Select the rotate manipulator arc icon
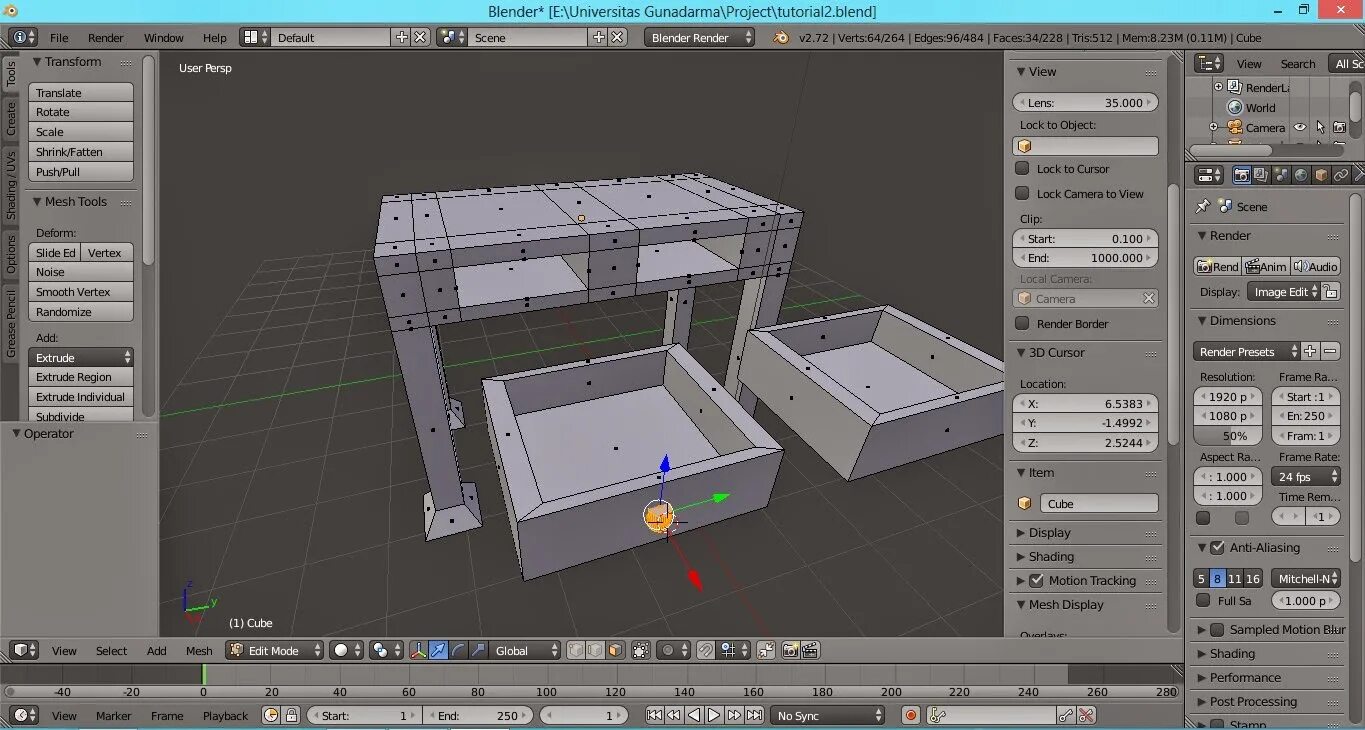 [458, 650]
